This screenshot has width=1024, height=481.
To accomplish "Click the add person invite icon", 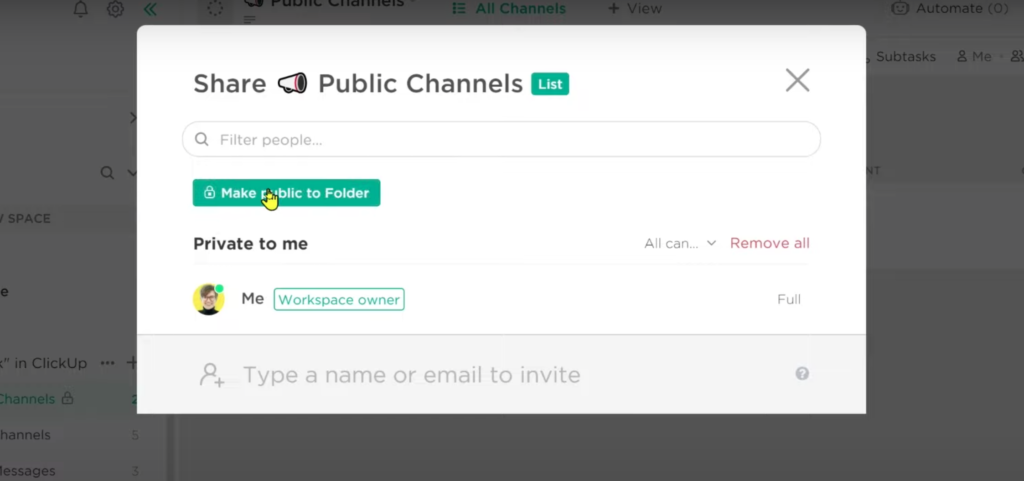I will click(212, 375).
